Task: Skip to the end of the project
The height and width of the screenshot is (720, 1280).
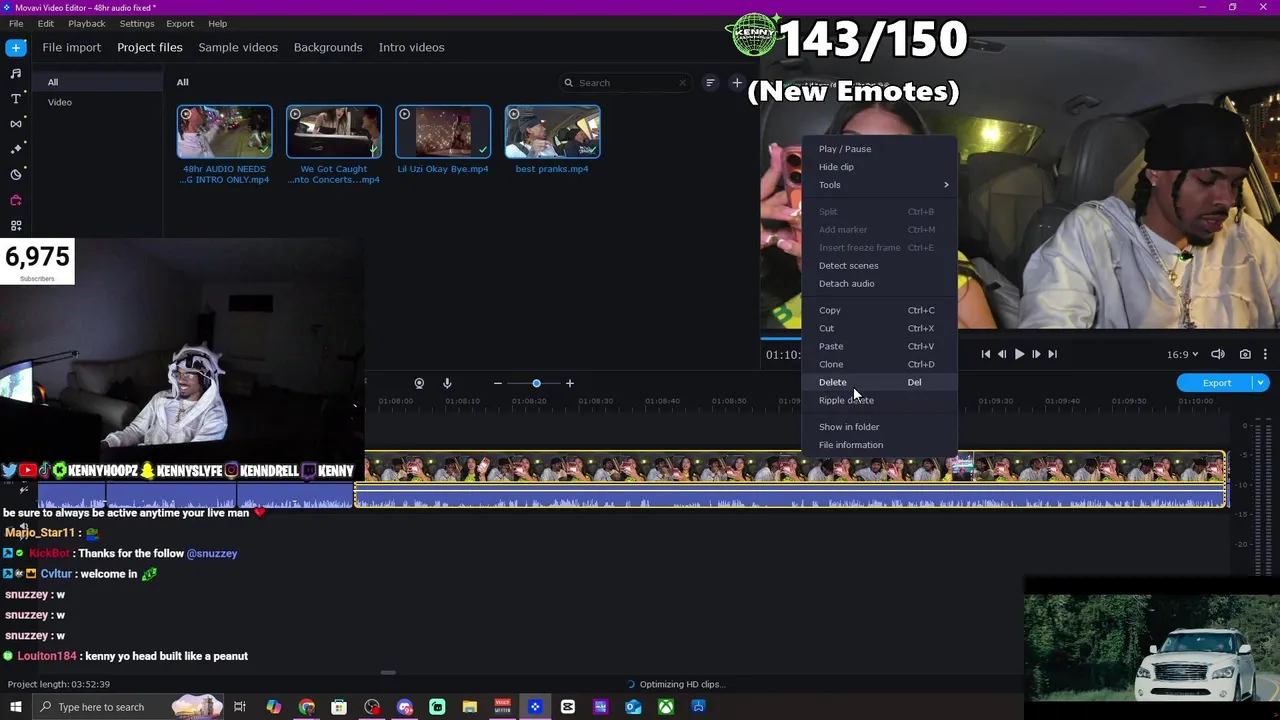Action: point(1052,354)
